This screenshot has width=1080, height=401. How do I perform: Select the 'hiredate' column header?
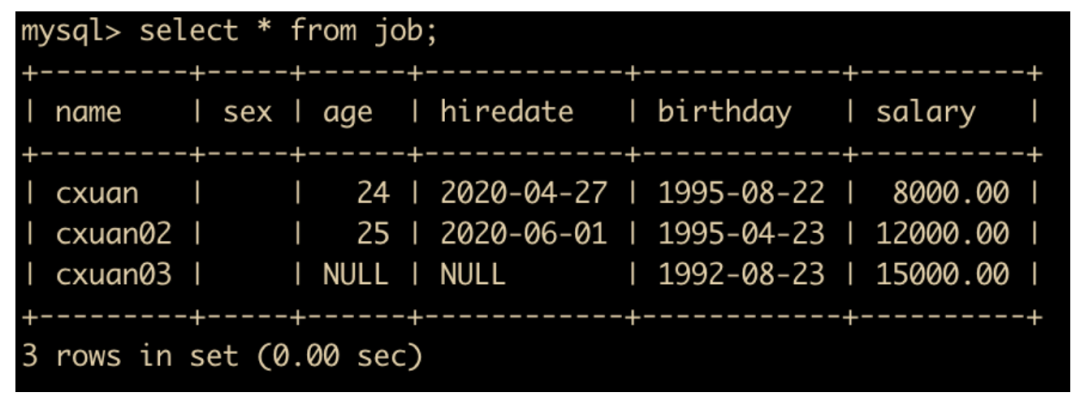click(507, 112)
